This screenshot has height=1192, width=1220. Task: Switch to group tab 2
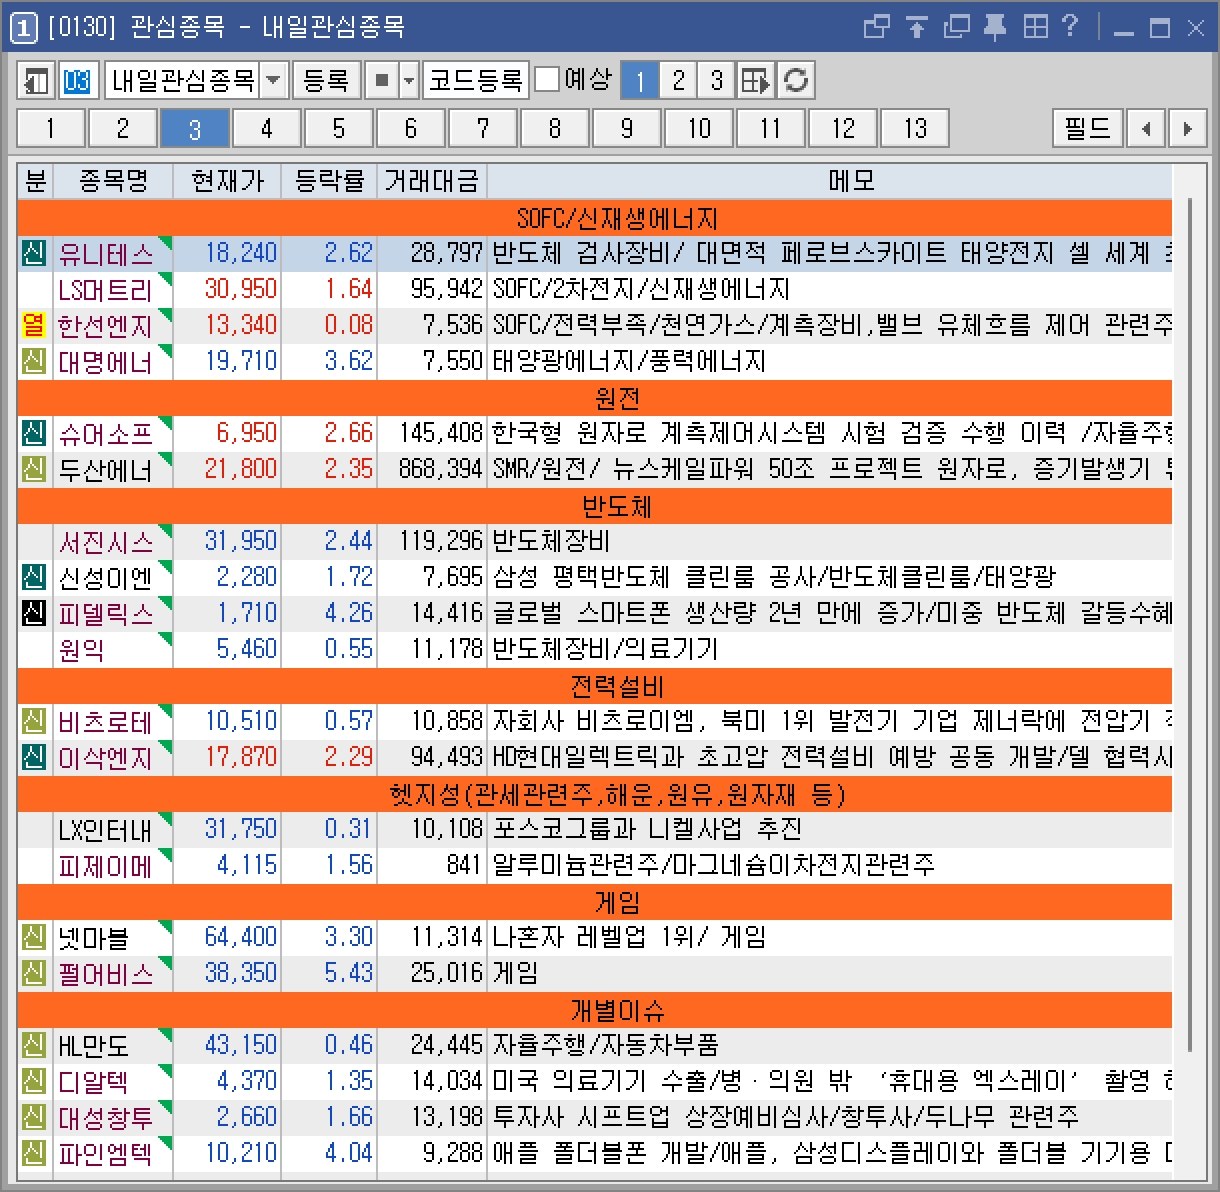pyautogui.click(x=122, y=128)
